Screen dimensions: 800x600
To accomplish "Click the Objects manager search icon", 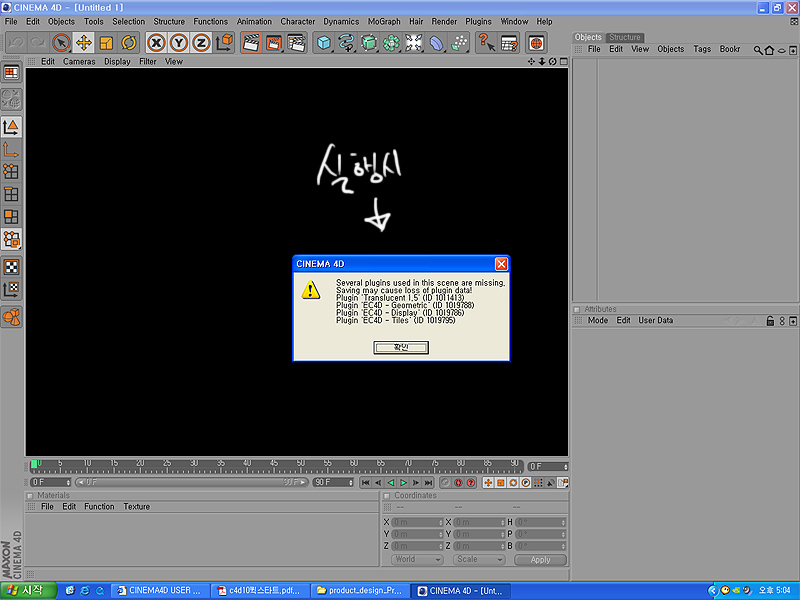I will [758, 50].
